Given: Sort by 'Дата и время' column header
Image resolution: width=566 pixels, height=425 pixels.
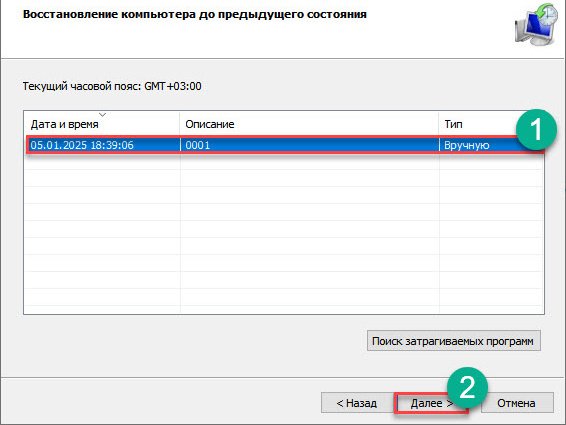Looking at the screenshot, I should 102,124.
